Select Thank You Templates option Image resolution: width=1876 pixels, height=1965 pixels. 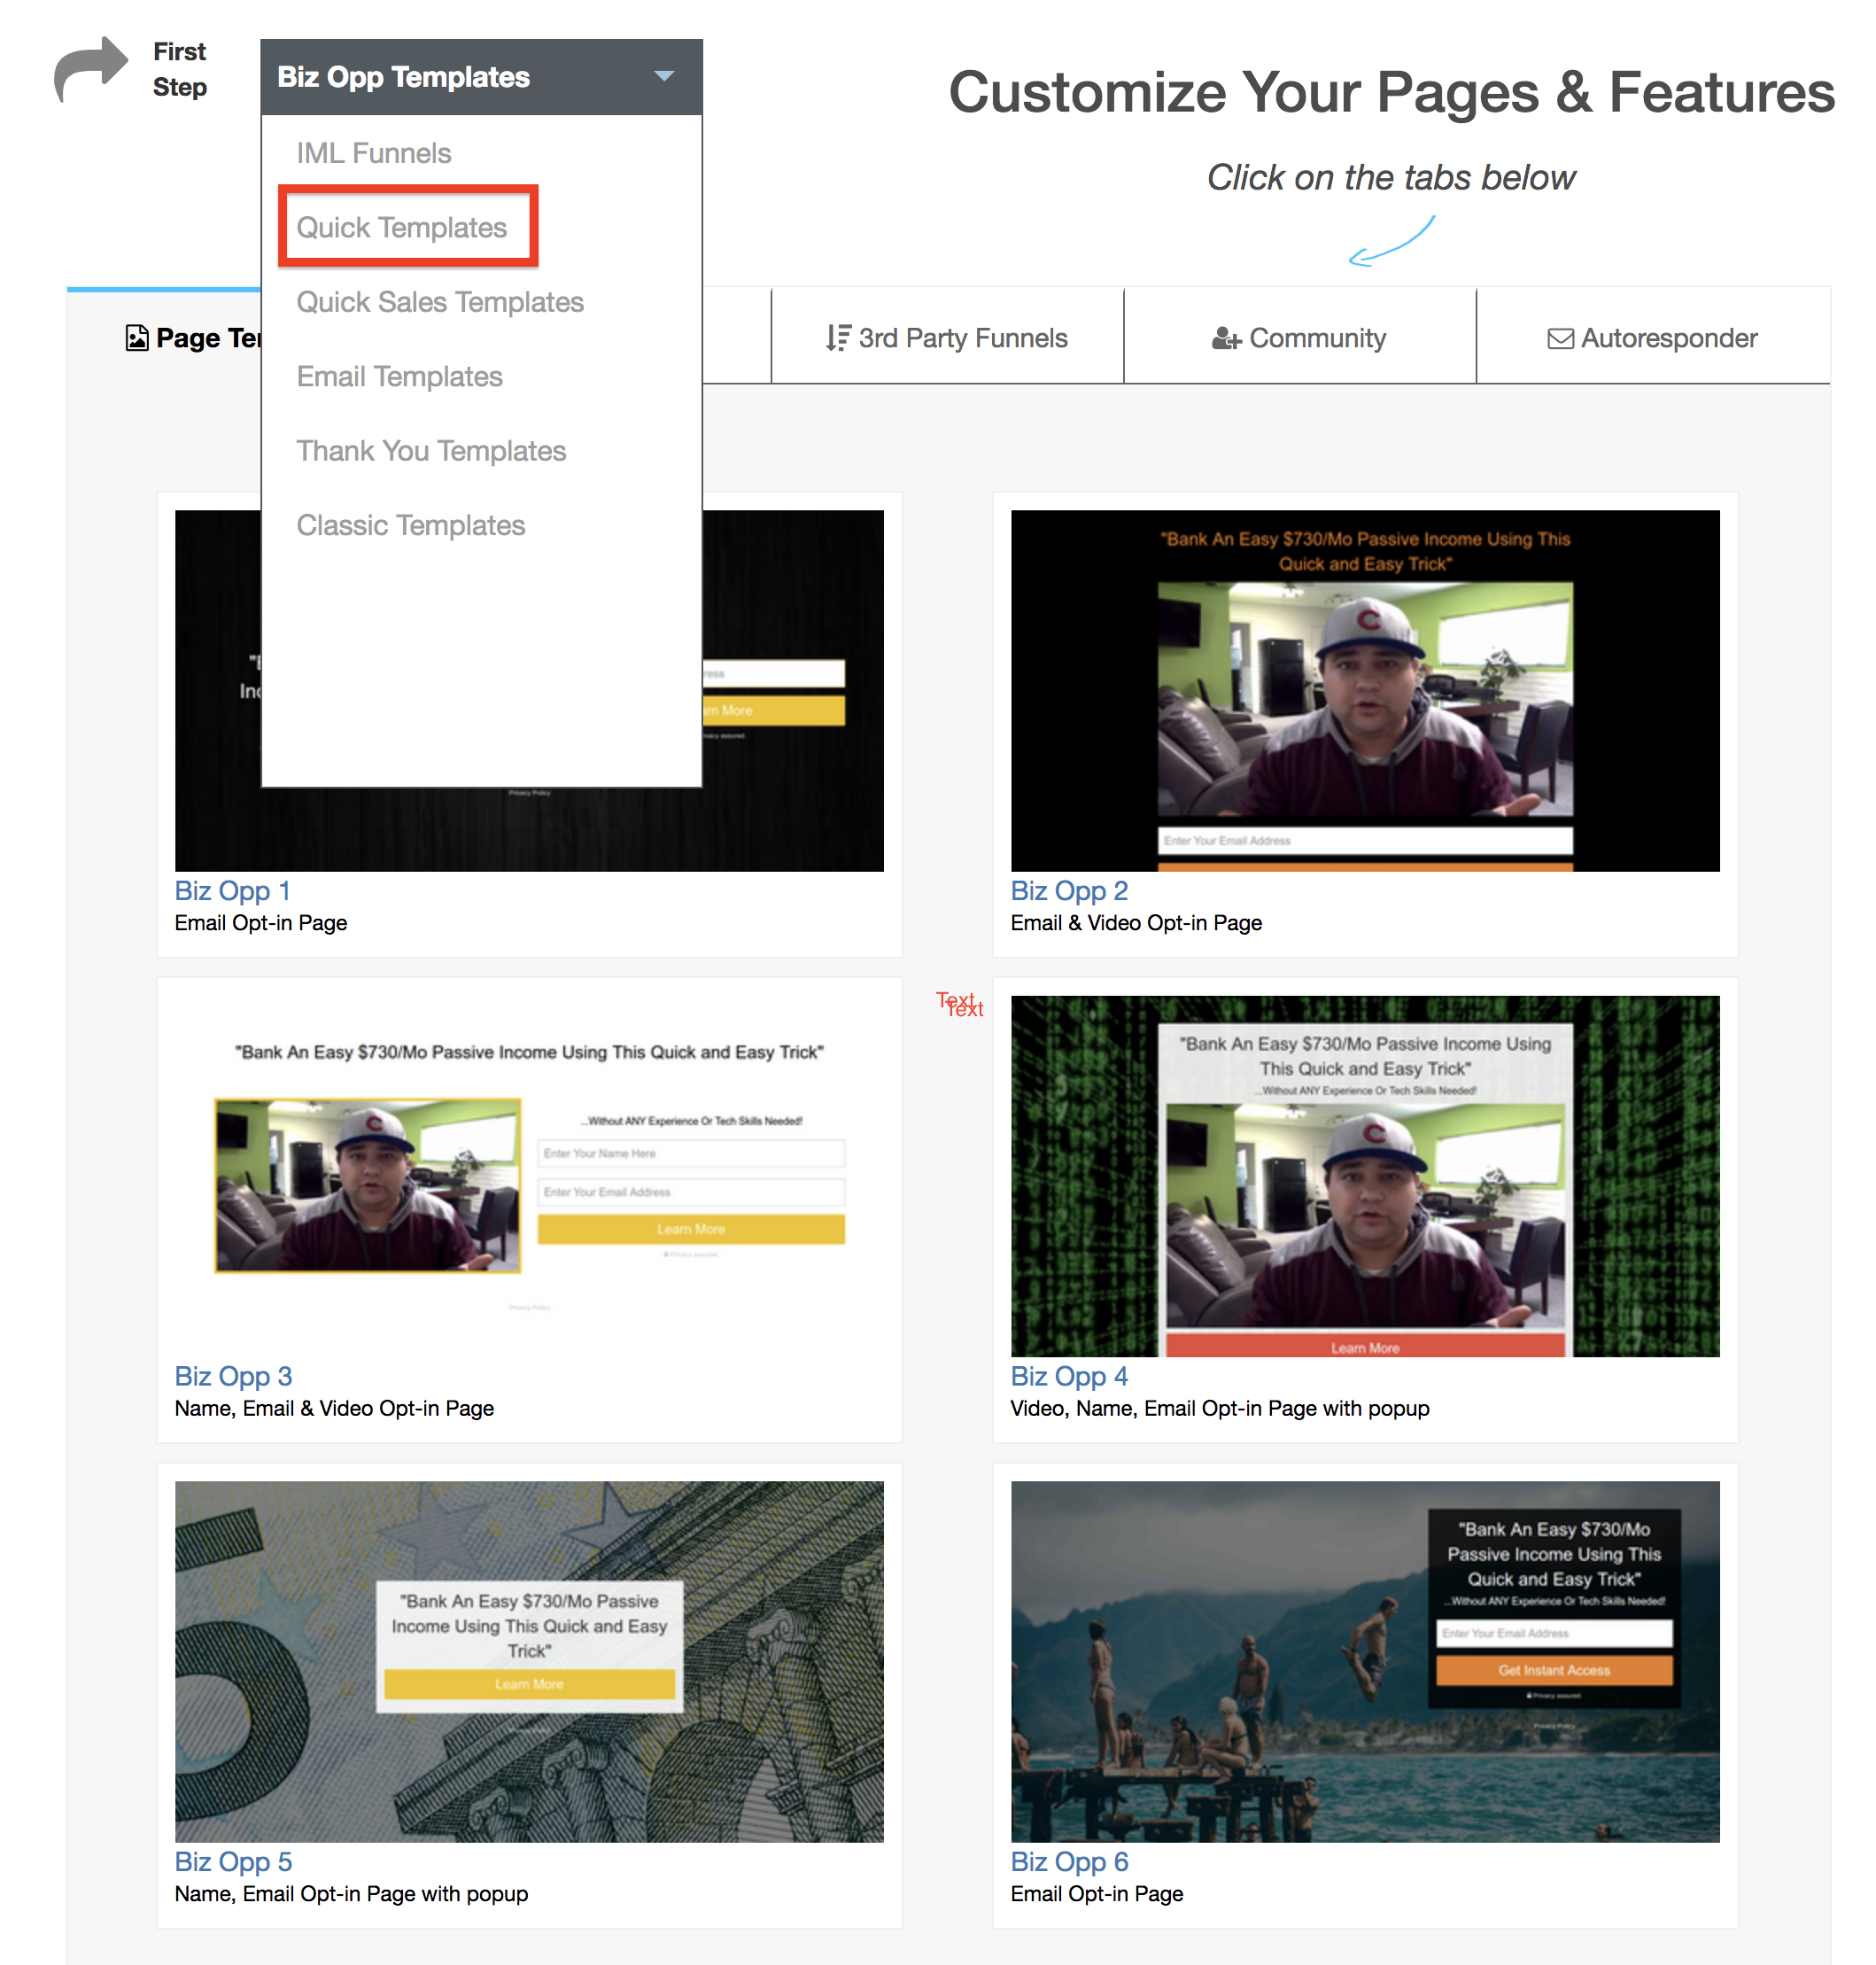click(431, 451)
